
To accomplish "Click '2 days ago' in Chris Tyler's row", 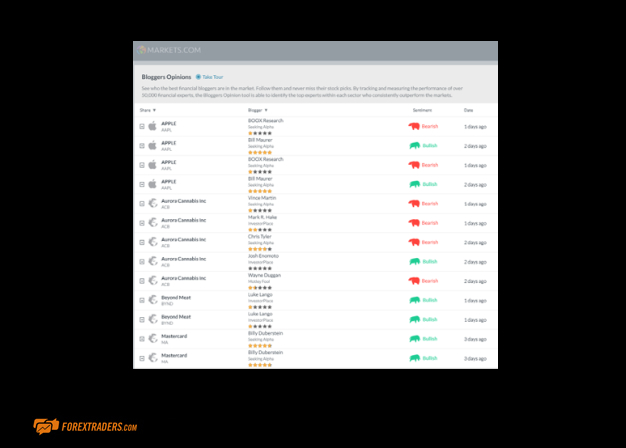I will (475, 243).
